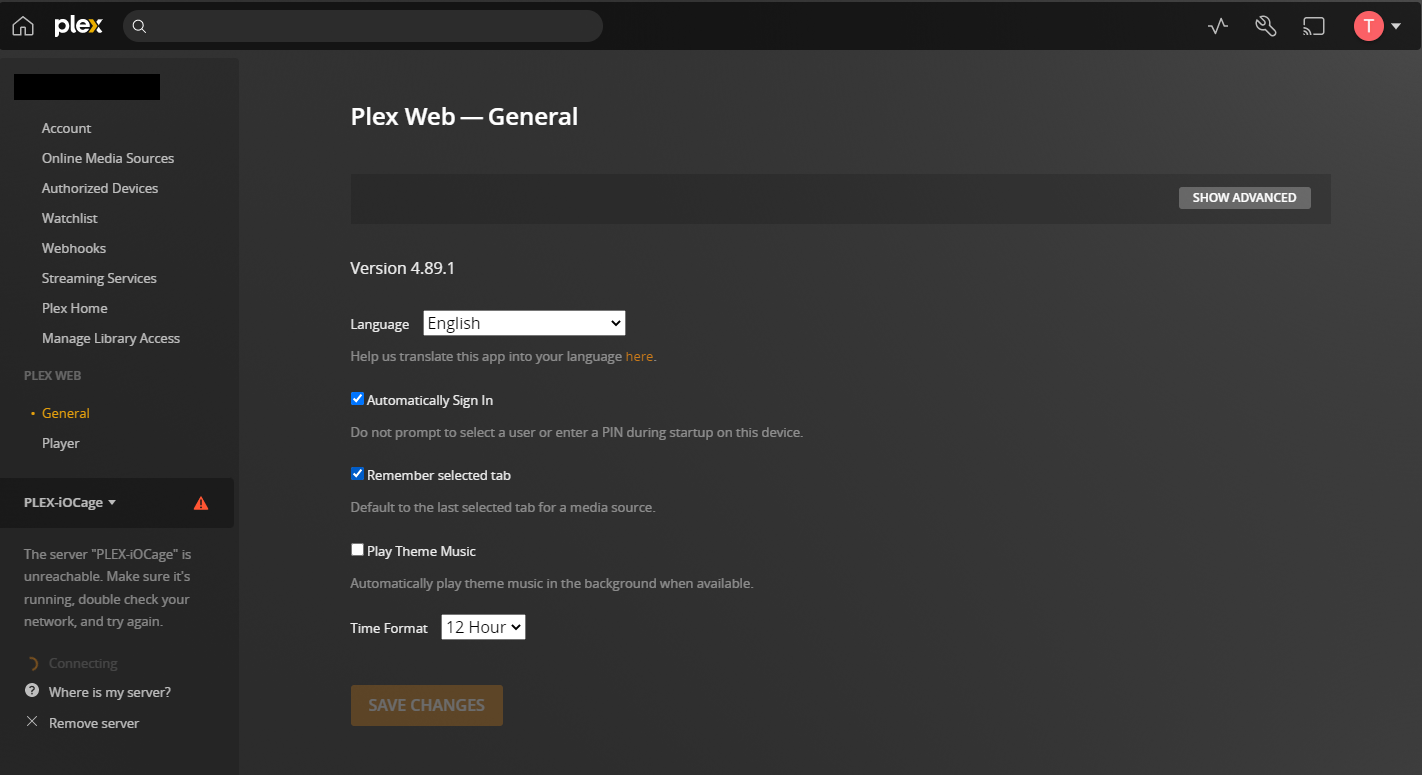Focus the top search field
The height and width of the screenshot is (775, 1422).
(x=363, y=26)
